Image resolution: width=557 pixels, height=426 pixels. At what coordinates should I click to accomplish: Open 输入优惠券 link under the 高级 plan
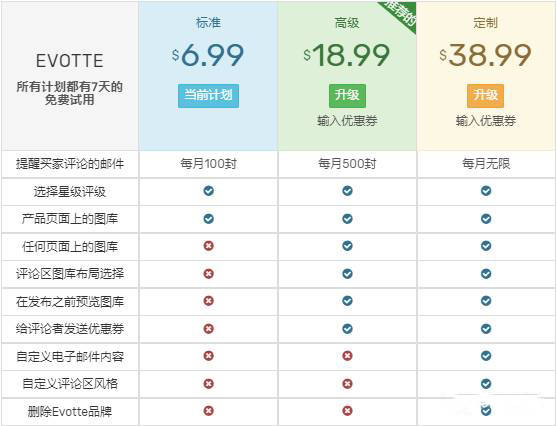pos(347,121)
